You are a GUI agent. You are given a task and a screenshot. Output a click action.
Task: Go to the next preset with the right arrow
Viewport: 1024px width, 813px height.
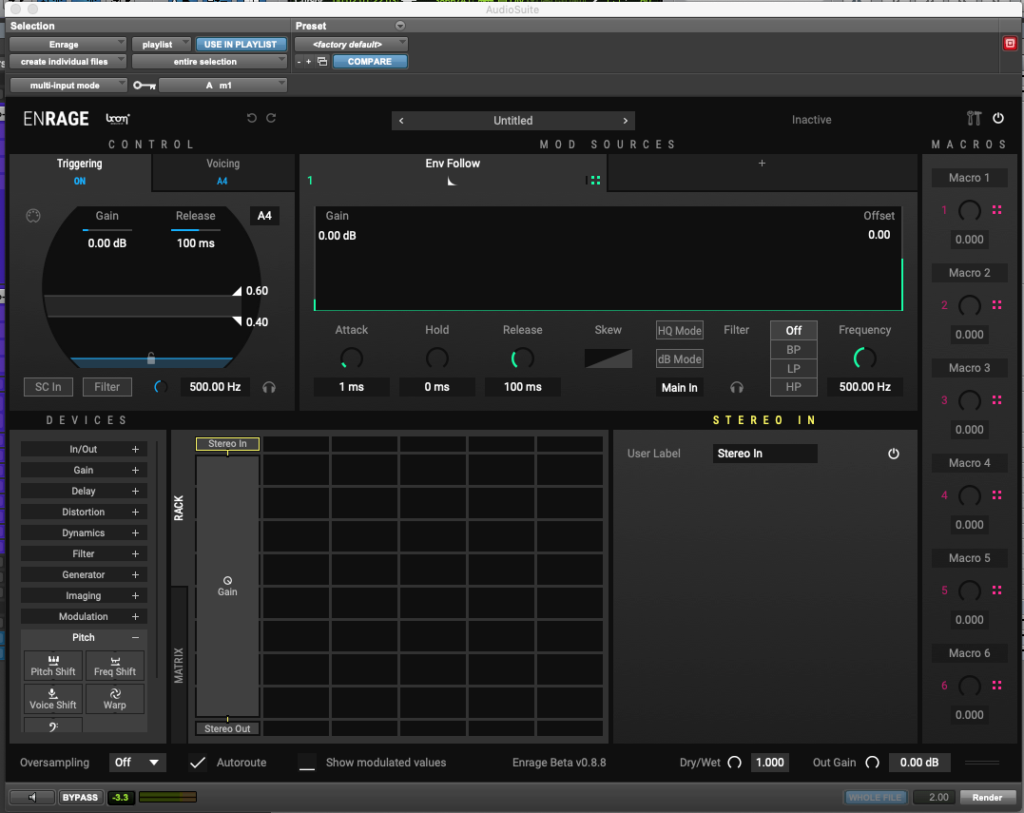point(625,121)
